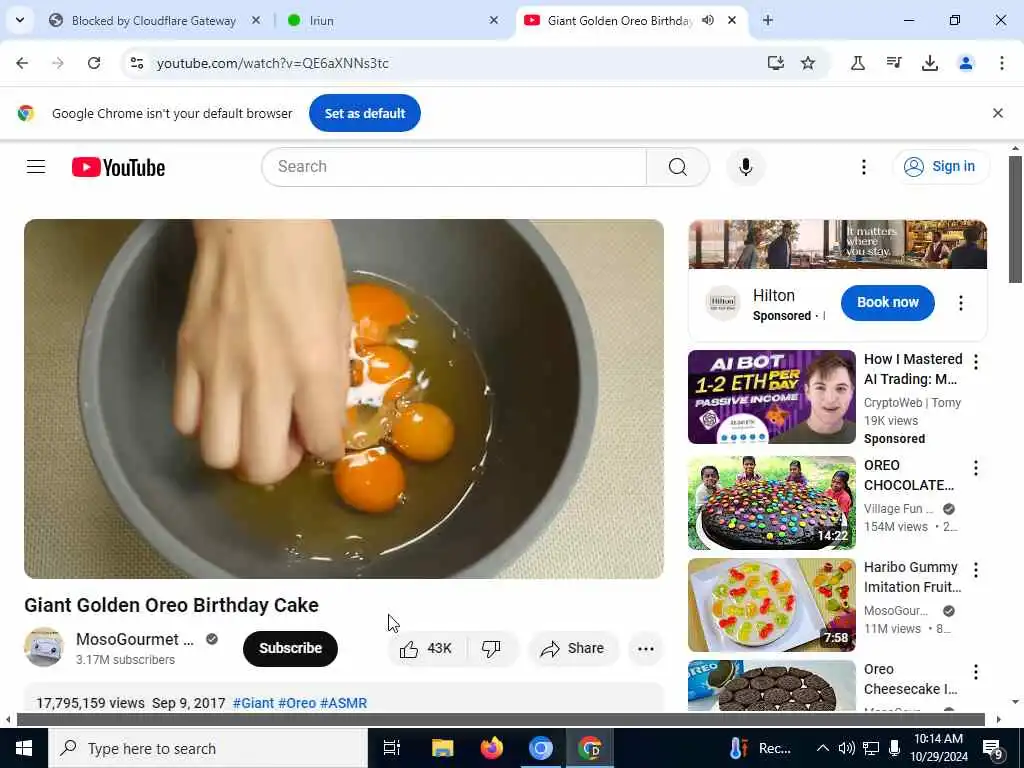Open Oreo Cheesecake video thumbnail
The width and height of the screenshot is (1024, 768).
coord(771,685)
